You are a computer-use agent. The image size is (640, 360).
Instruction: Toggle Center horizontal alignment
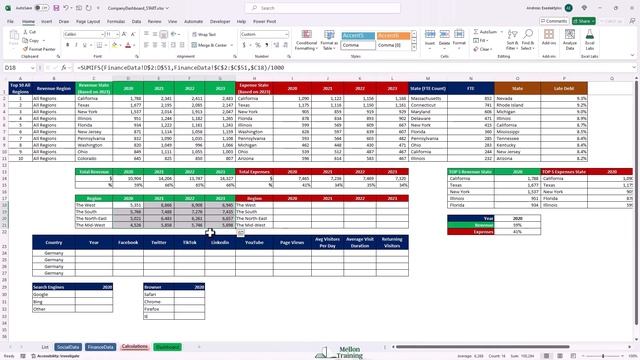155,45
